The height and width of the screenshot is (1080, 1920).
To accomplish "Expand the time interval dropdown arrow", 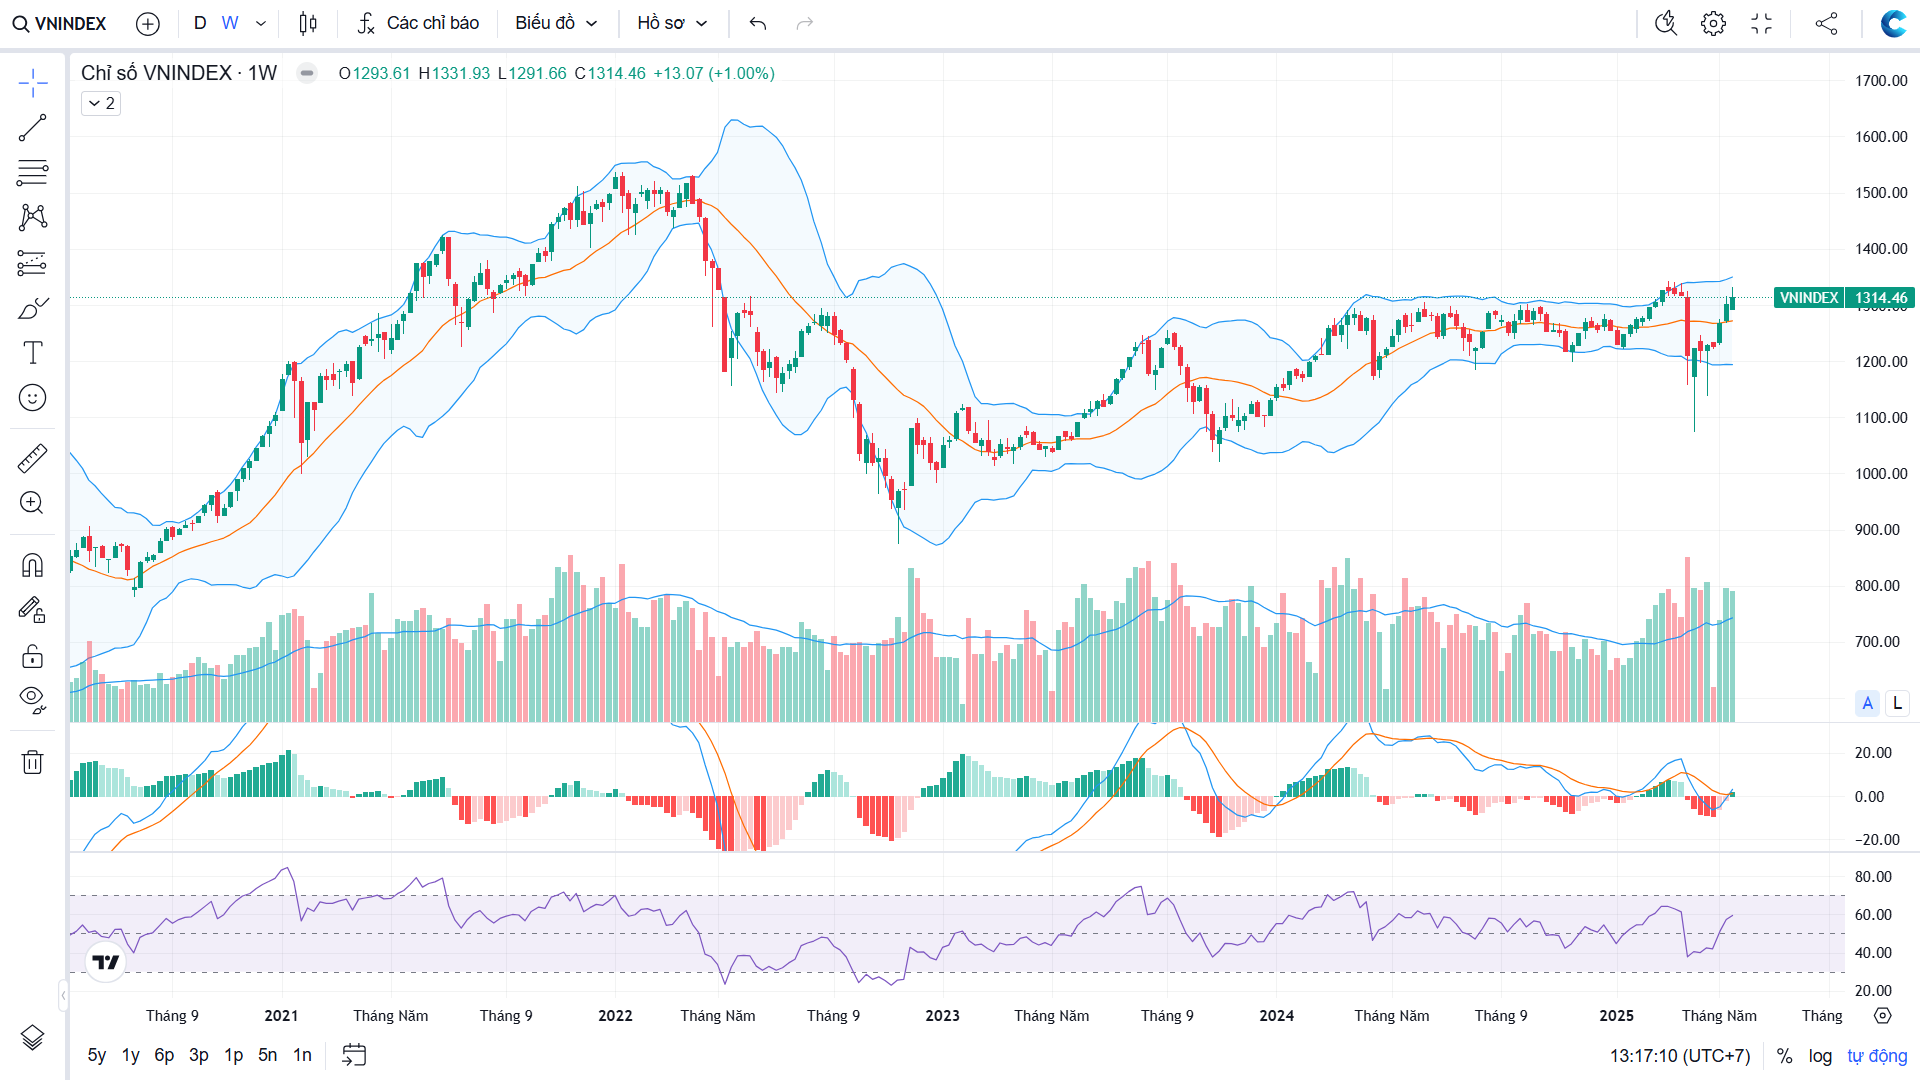I will pos(261,23).
